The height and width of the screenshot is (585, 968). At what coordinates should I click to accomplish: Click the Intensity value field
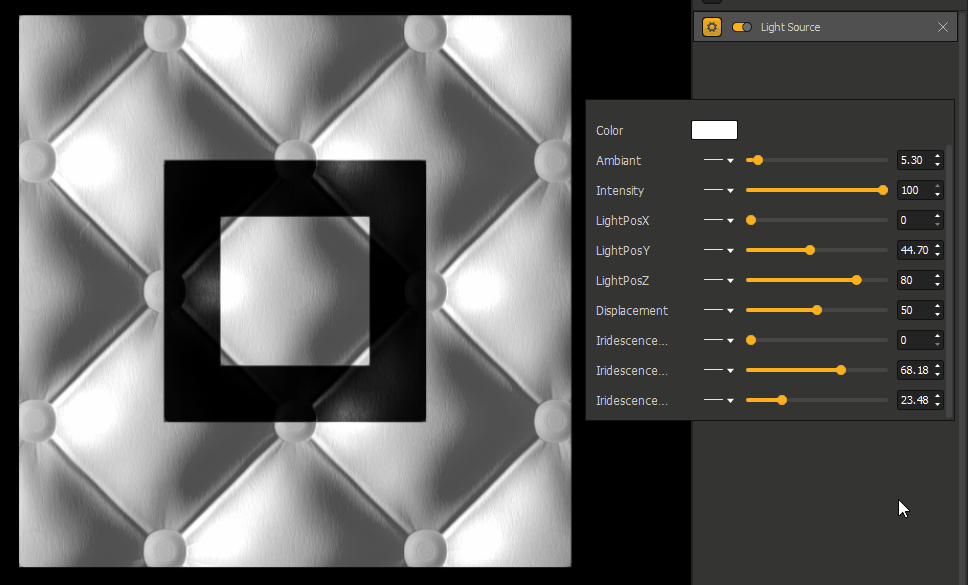(x=913, y=190)
